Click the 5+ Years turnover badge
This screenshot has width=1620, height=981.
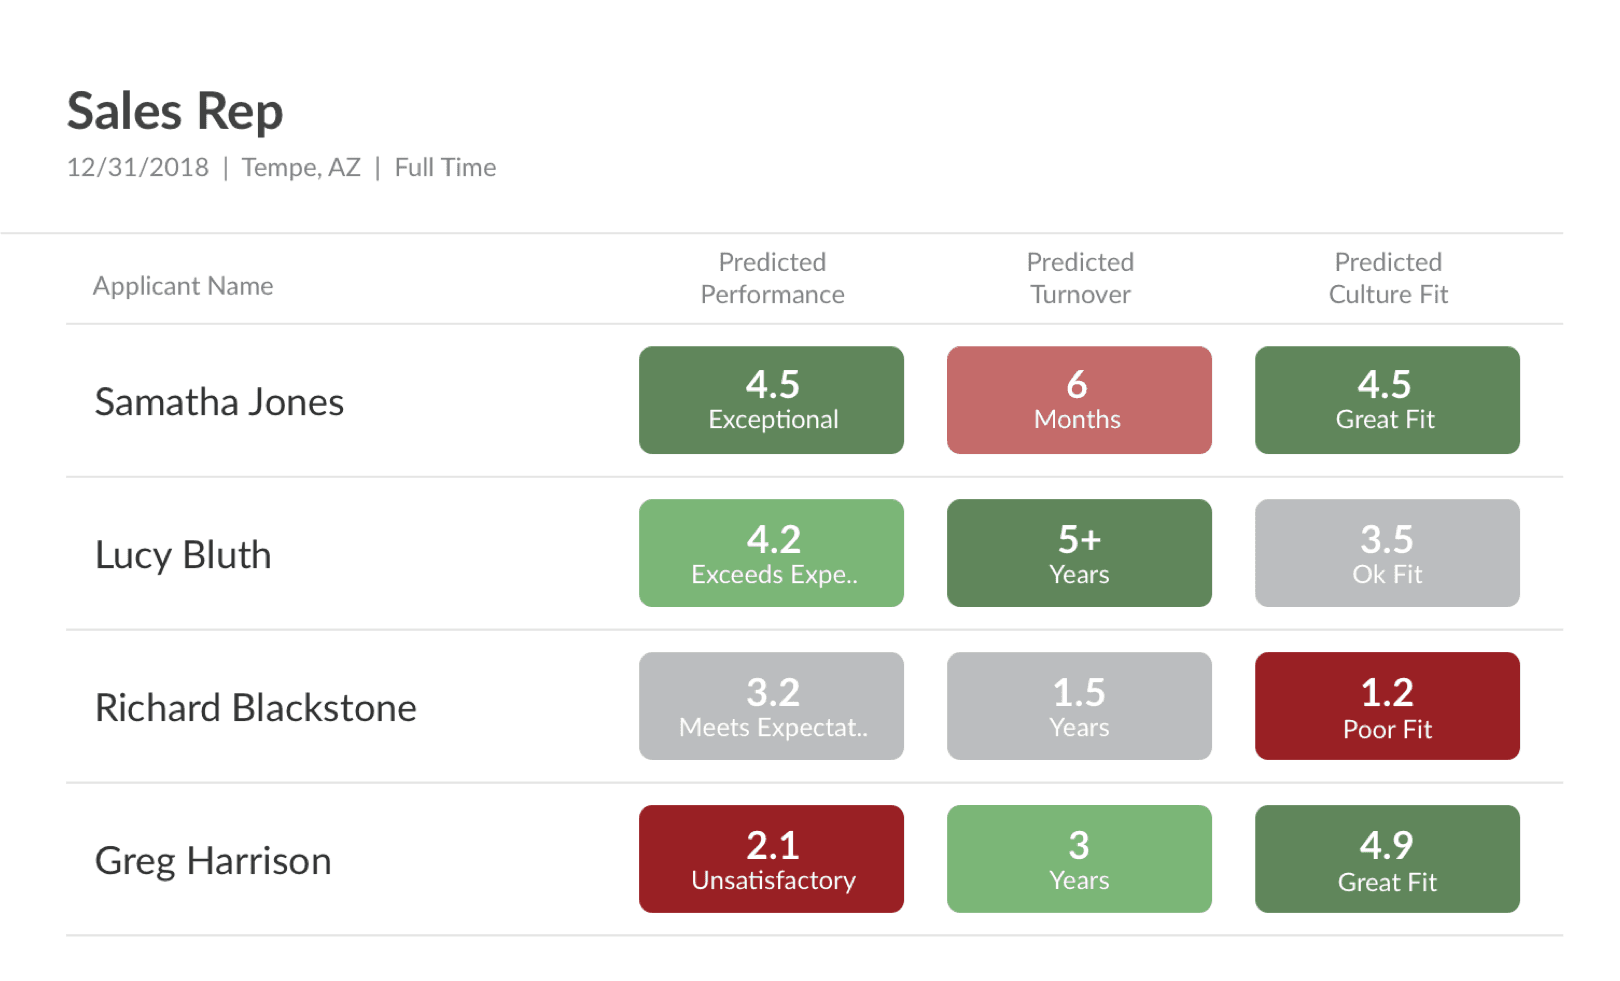click(x=1079, y=553)
